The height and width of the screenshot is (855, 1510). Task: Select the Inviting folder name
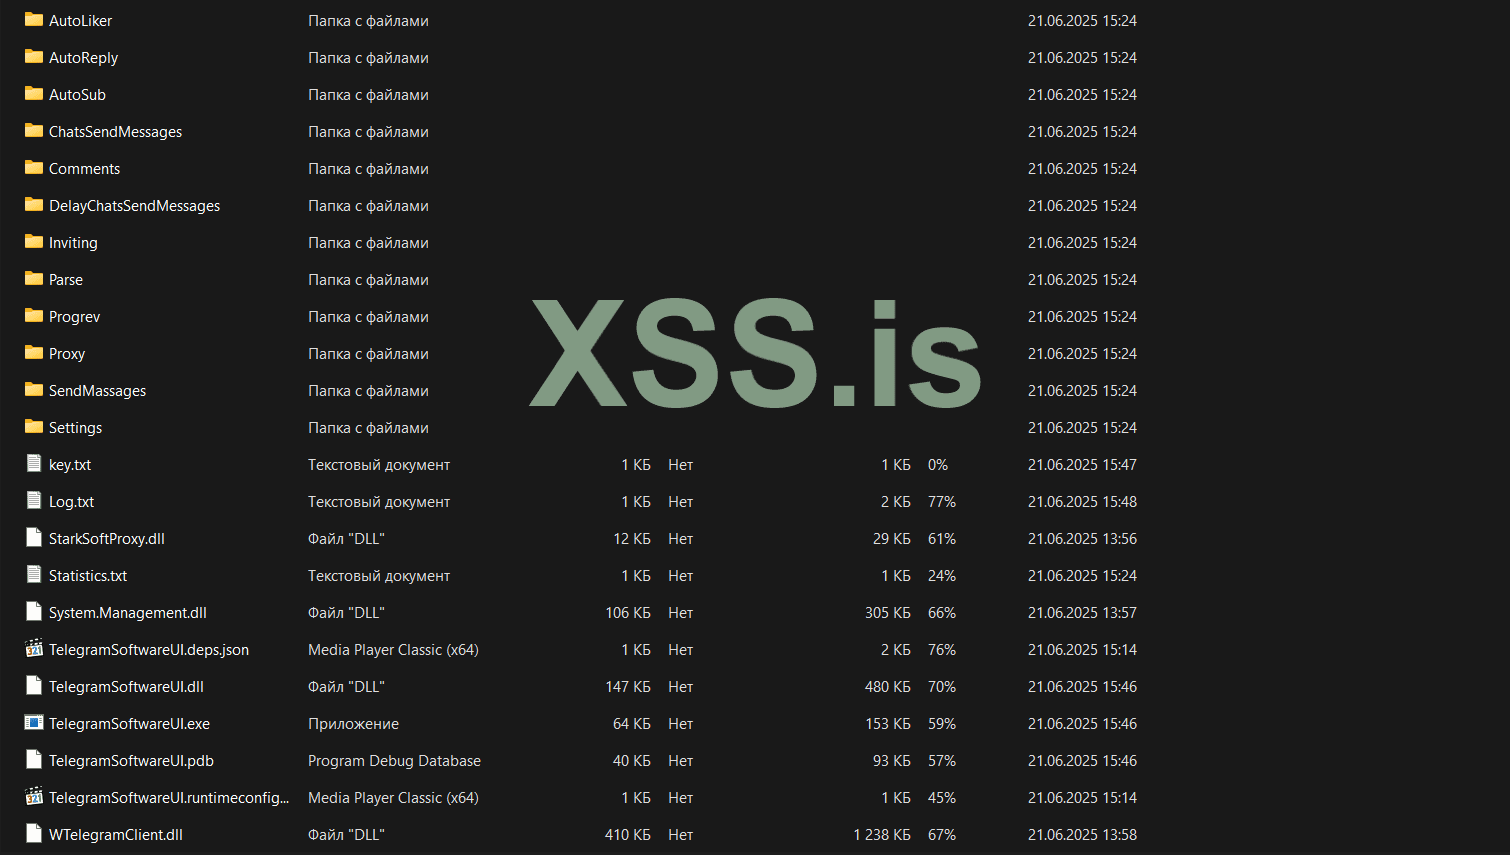73,243
